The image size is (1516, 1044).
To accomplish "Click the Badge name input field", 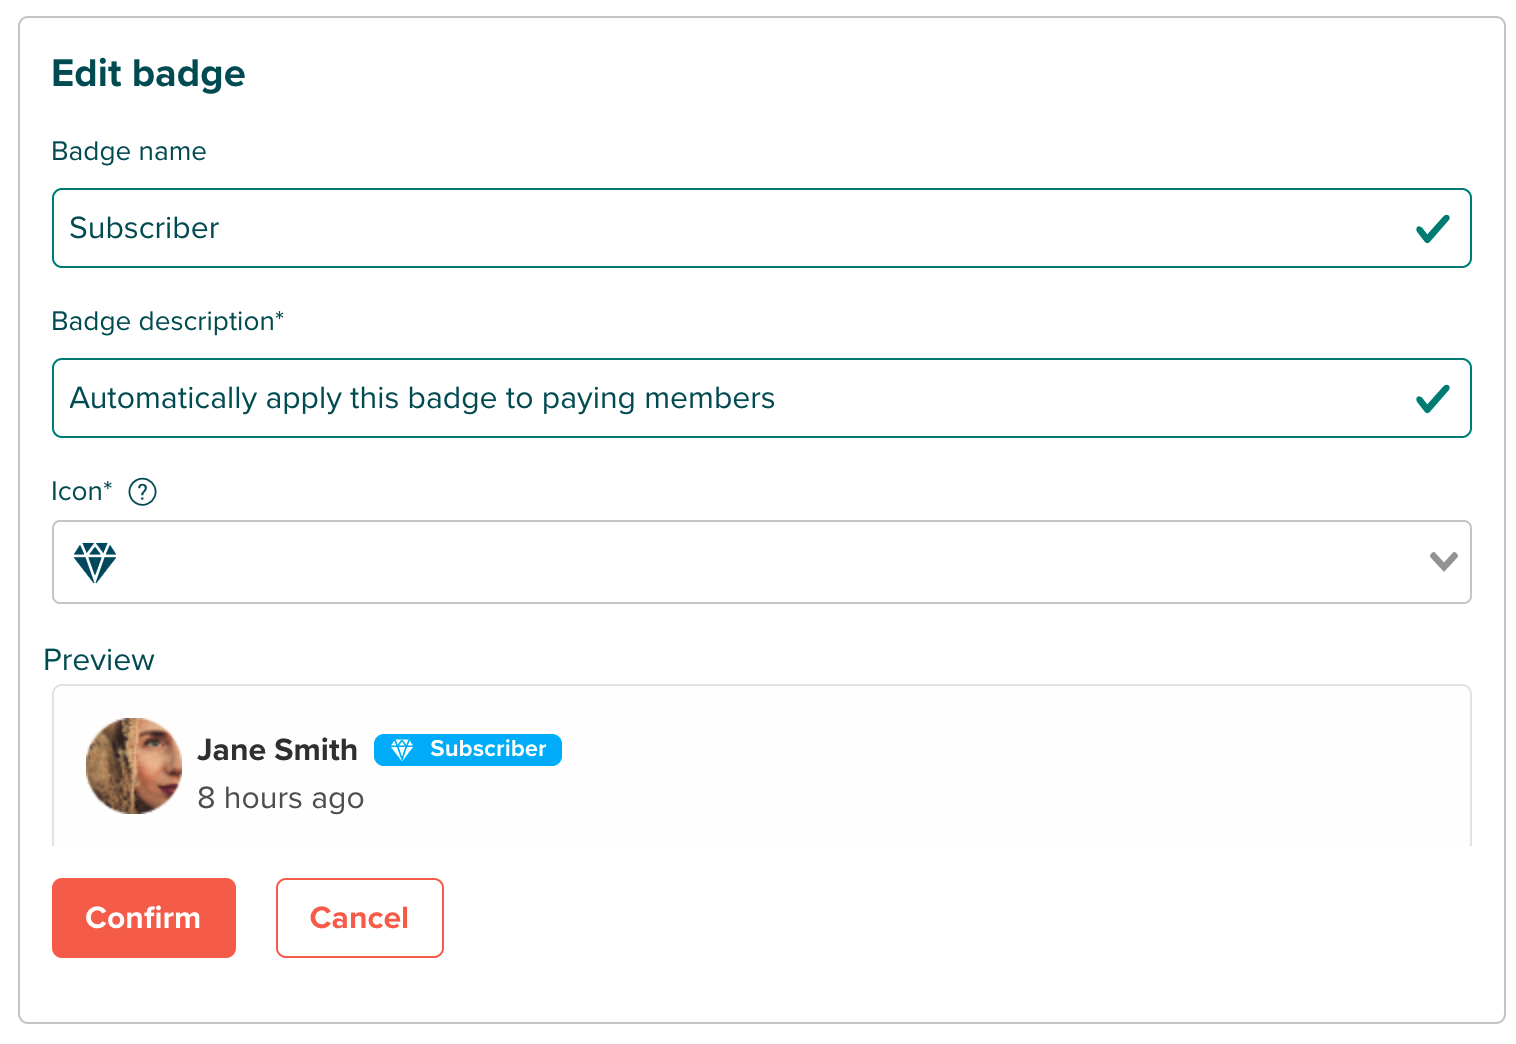I will tap(761, 228).
